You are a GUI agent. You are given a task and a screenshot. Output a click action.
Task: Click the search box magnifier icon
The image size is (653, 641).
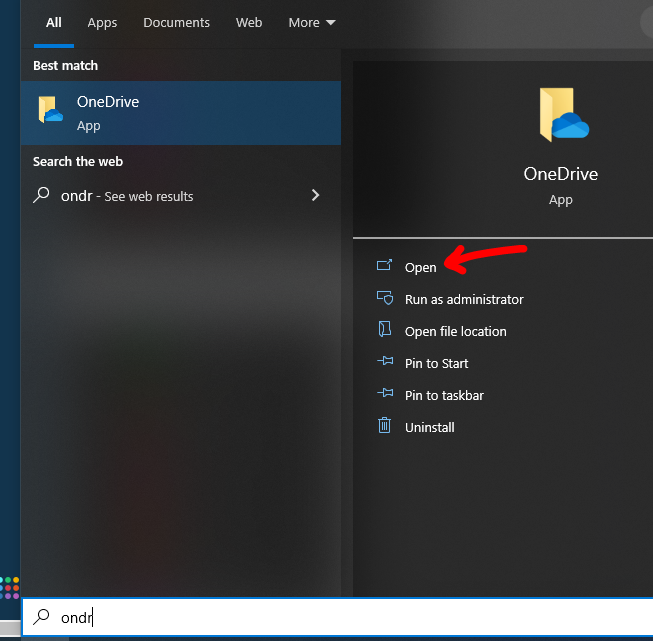(x=41, y=617)
